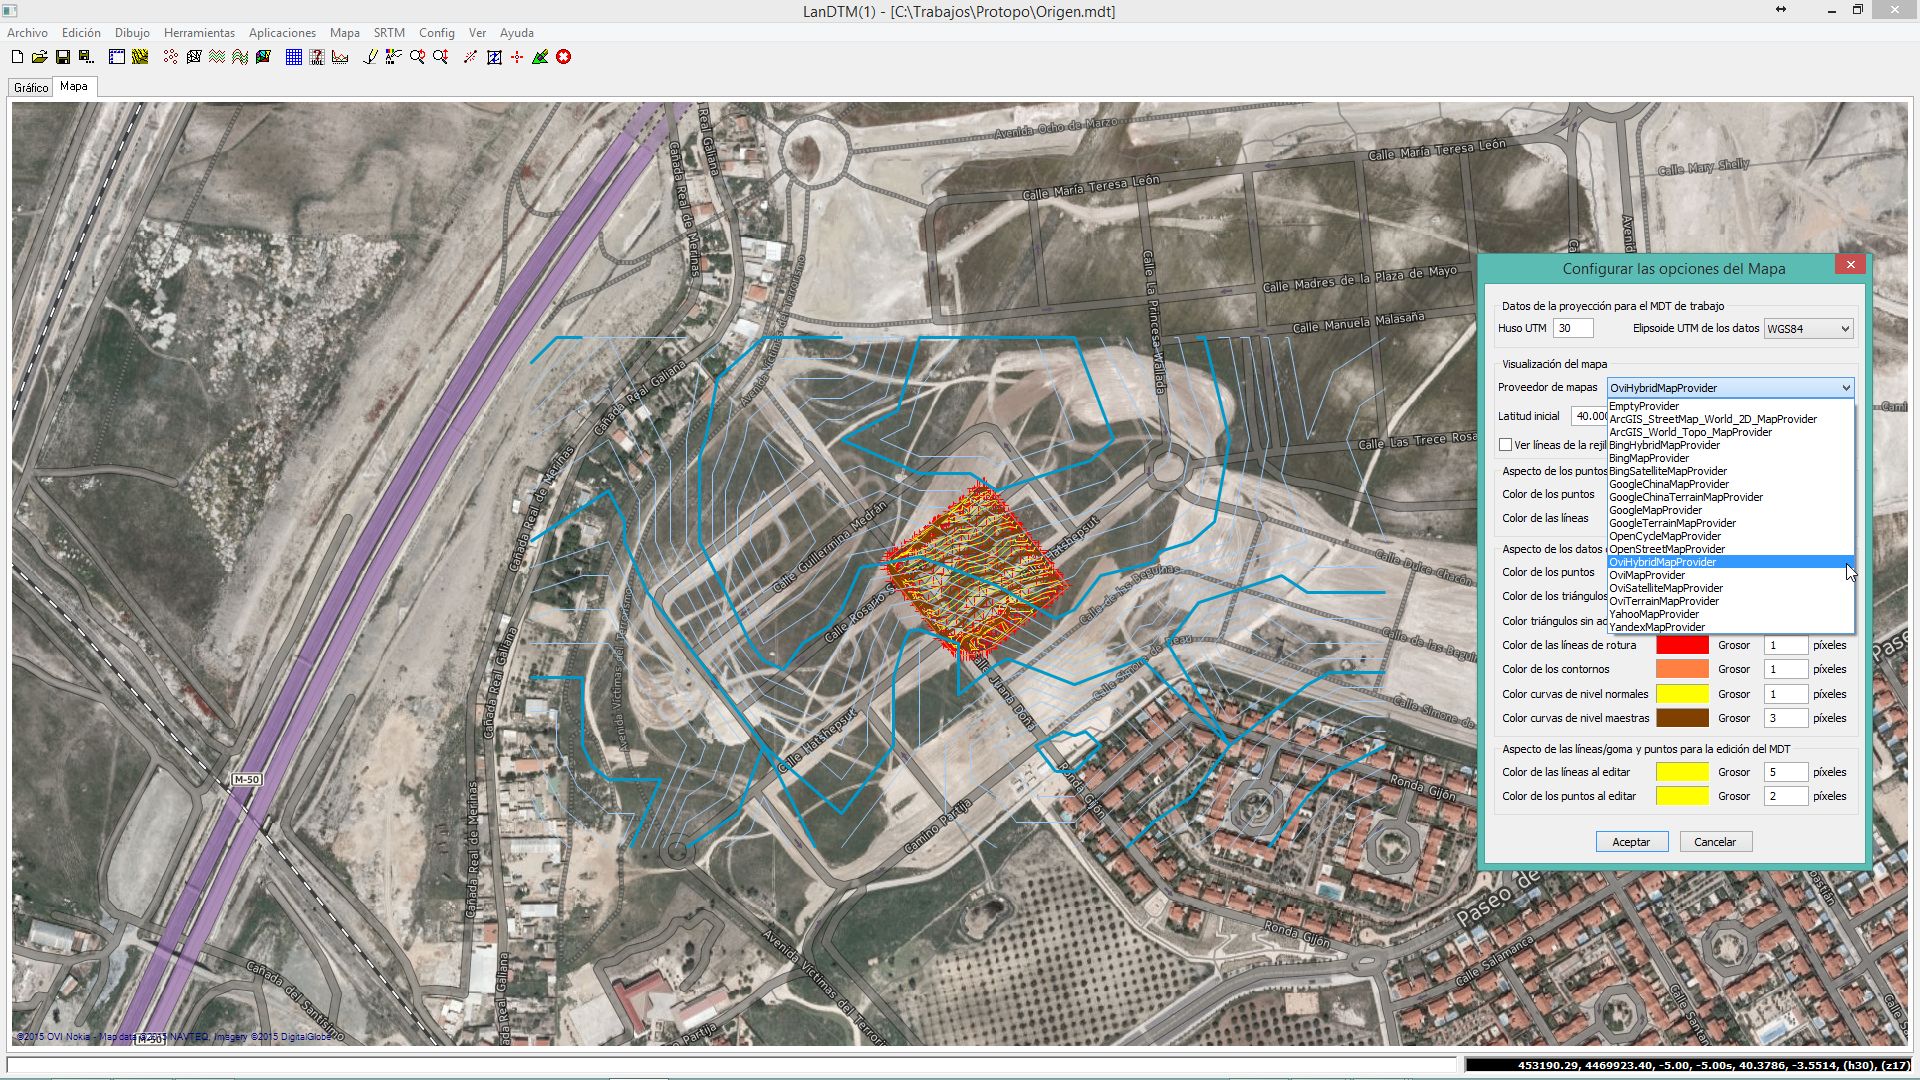1920x1080 pixels.
Task: Open the Archivo menu
Action: (x=27, y=33)
